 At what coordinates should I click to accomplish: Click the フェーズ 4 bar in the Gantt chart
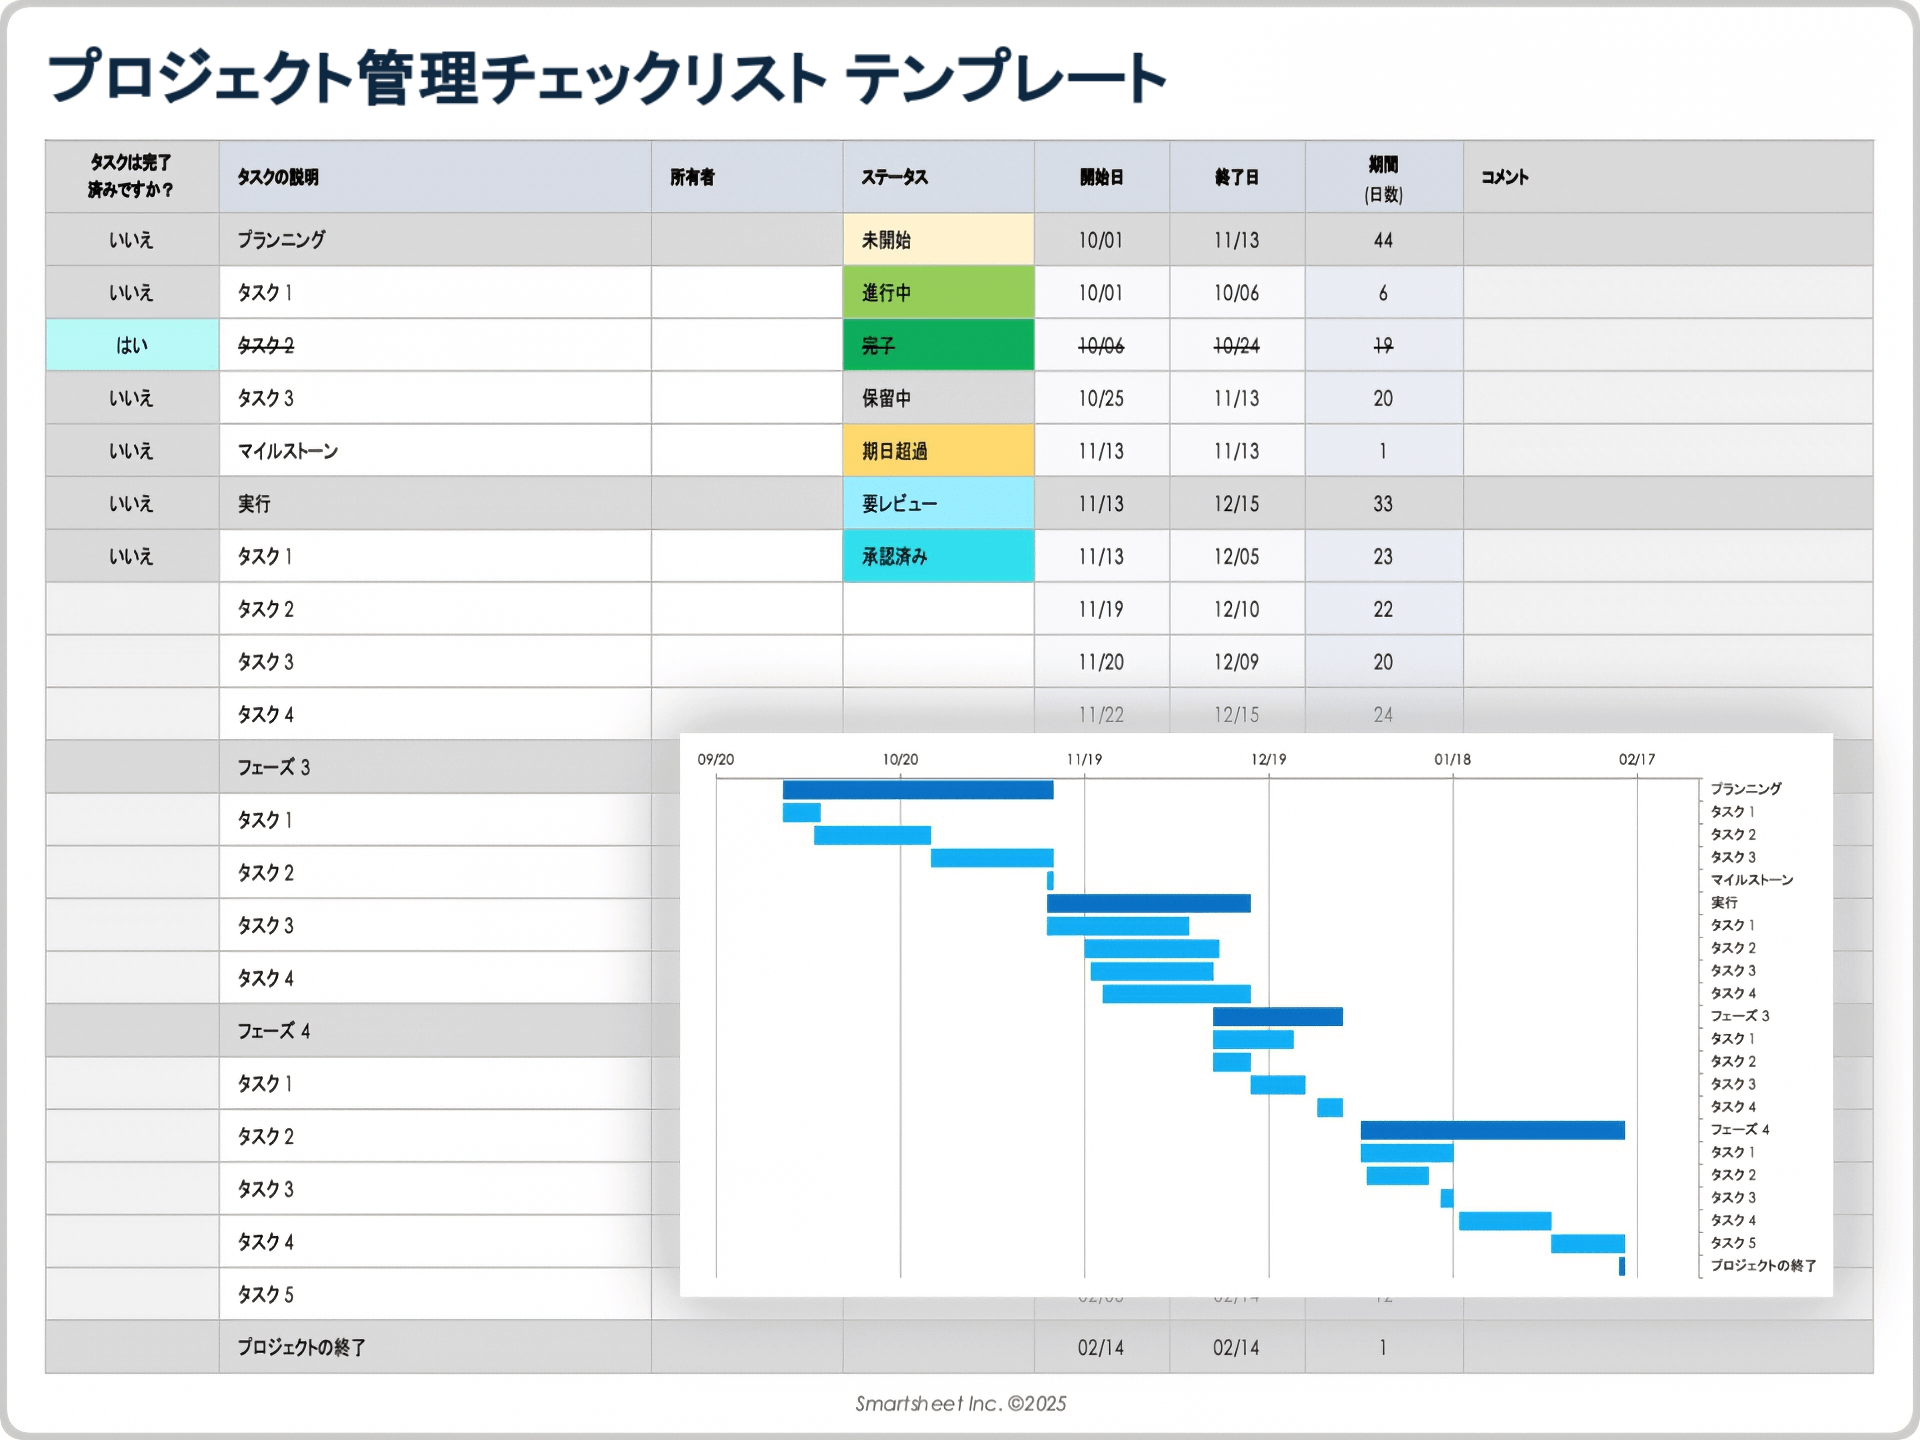[1491, 1130]
